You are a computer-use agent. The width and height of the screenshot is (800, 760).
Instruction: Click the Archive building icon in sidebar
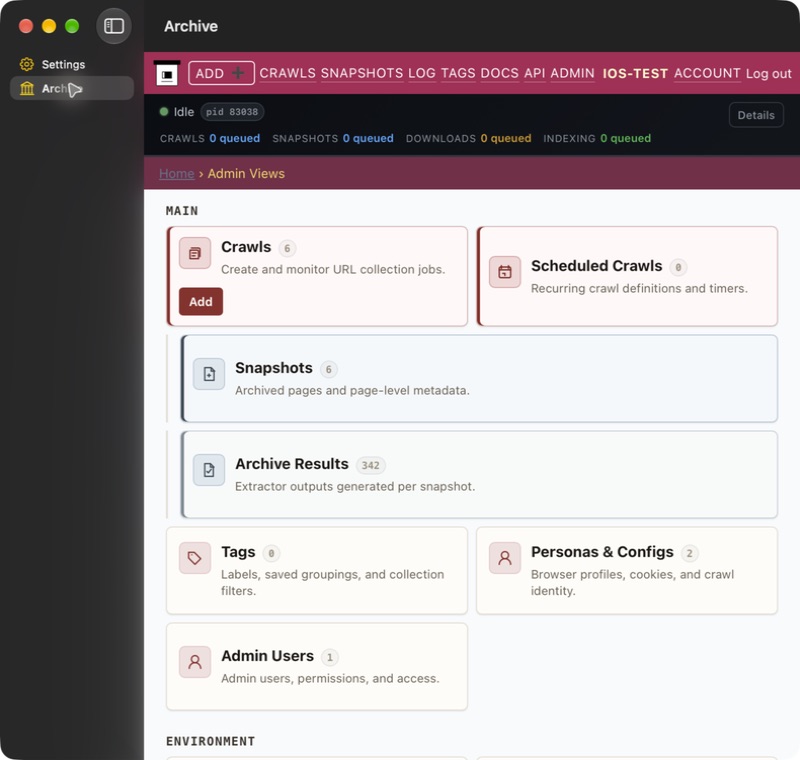click(27, 89)
